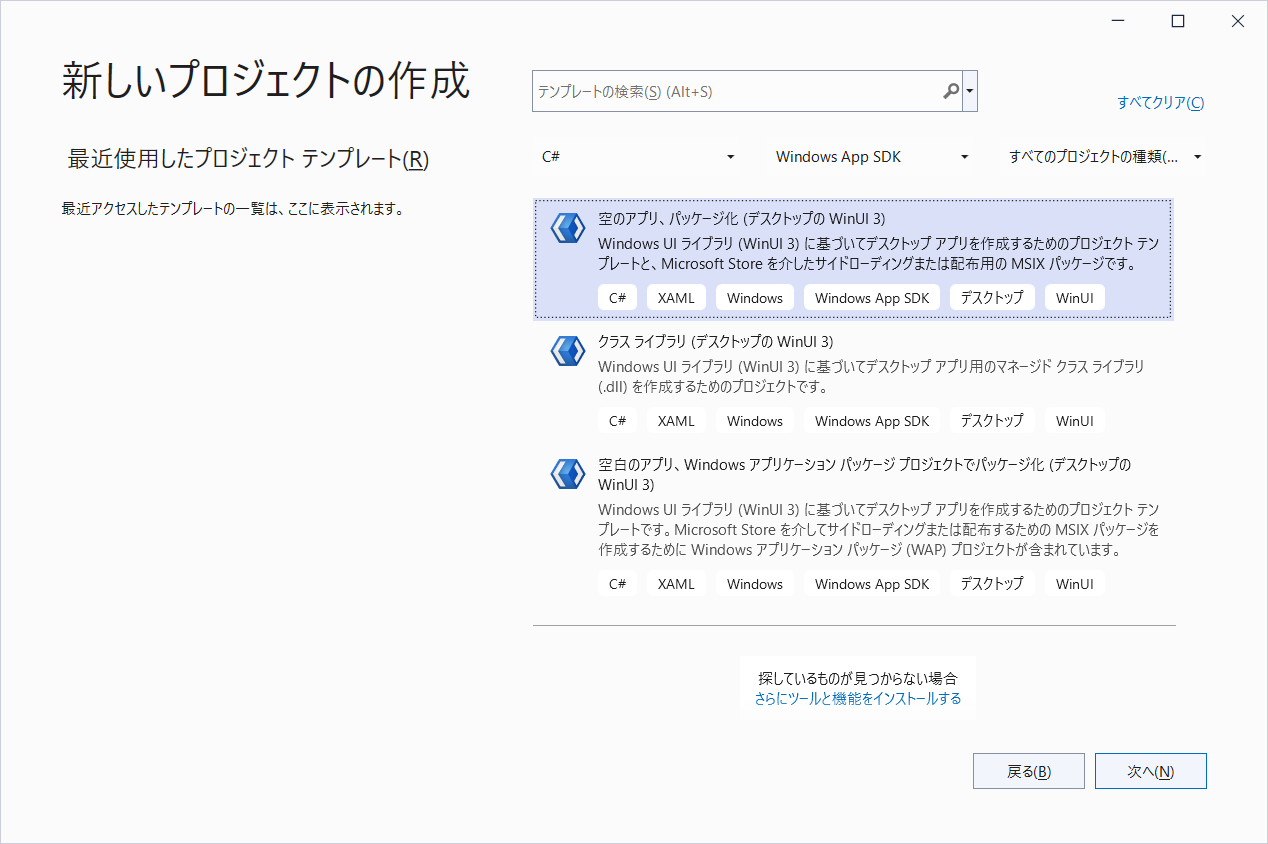Screen dimensions: 1268x844
Task: Close the new project dialog
Action: (x=1238, y=21)
